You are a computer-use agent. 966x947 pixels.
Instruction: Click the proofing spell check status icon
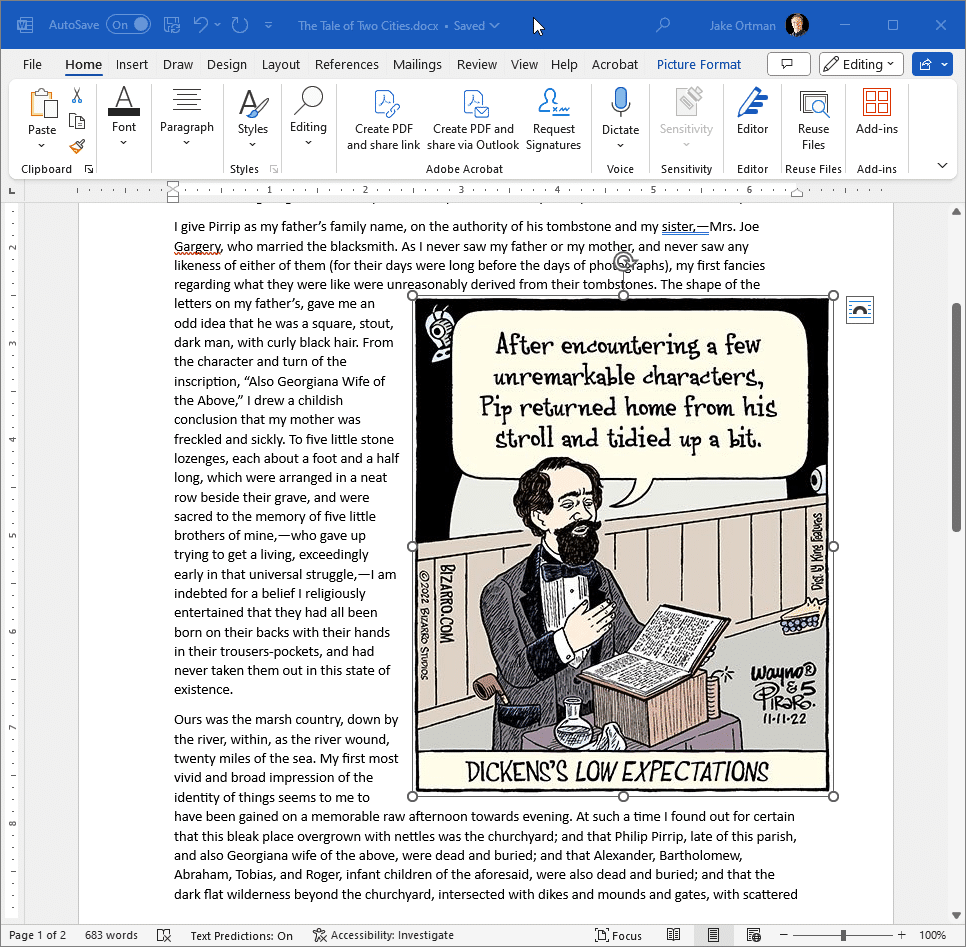click(164, 935)
